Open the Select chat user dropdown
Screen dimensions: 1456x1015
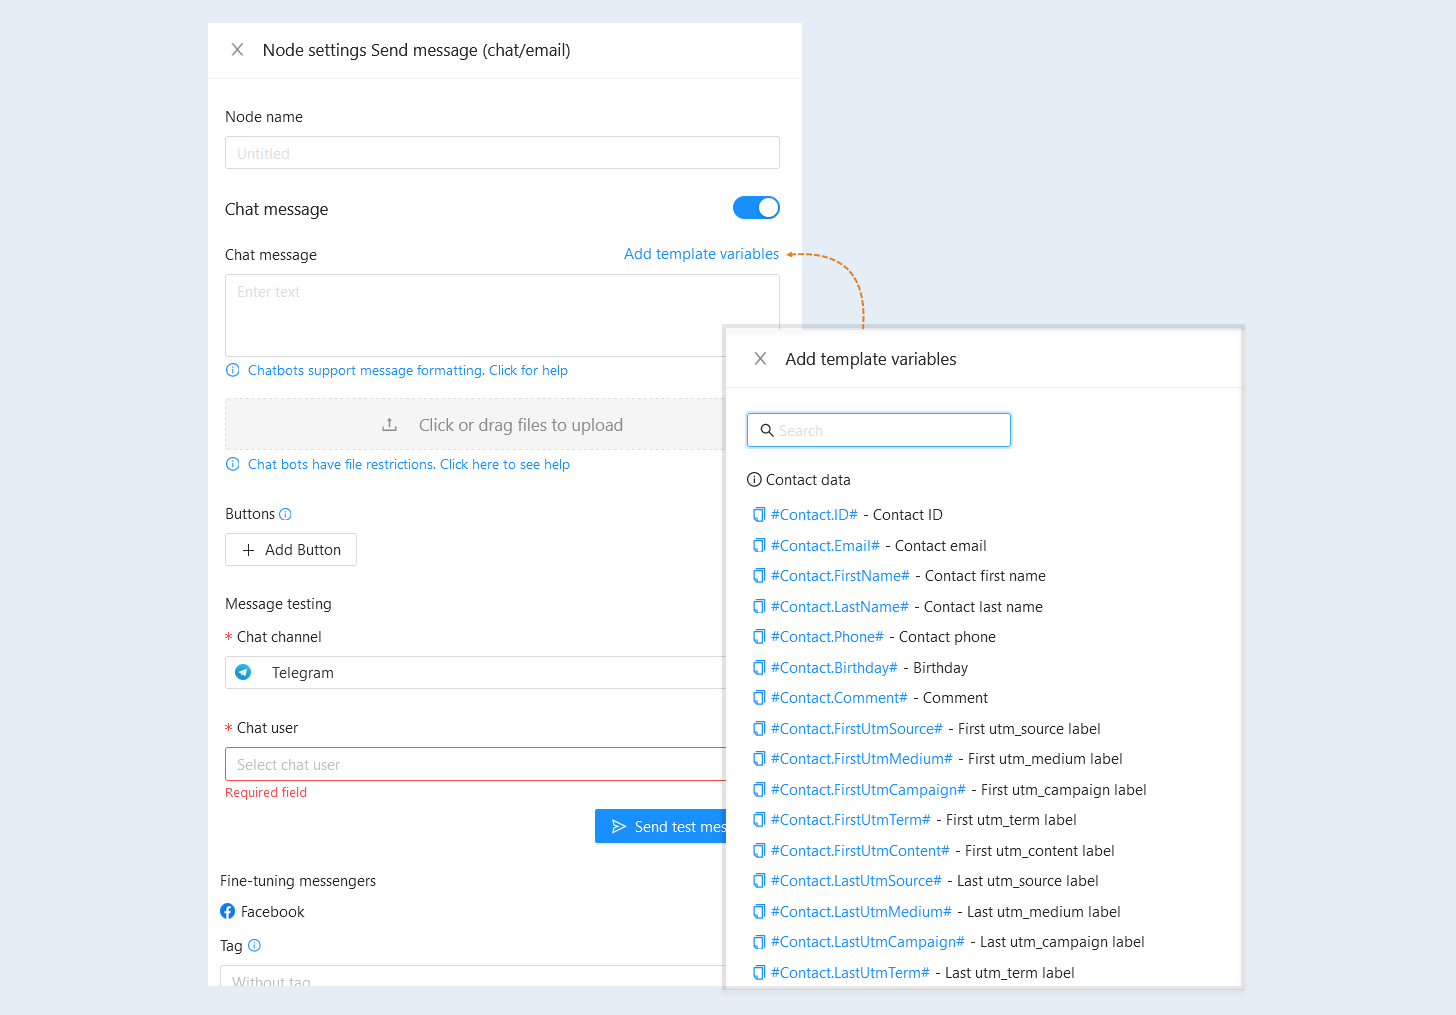coord(475,764)
